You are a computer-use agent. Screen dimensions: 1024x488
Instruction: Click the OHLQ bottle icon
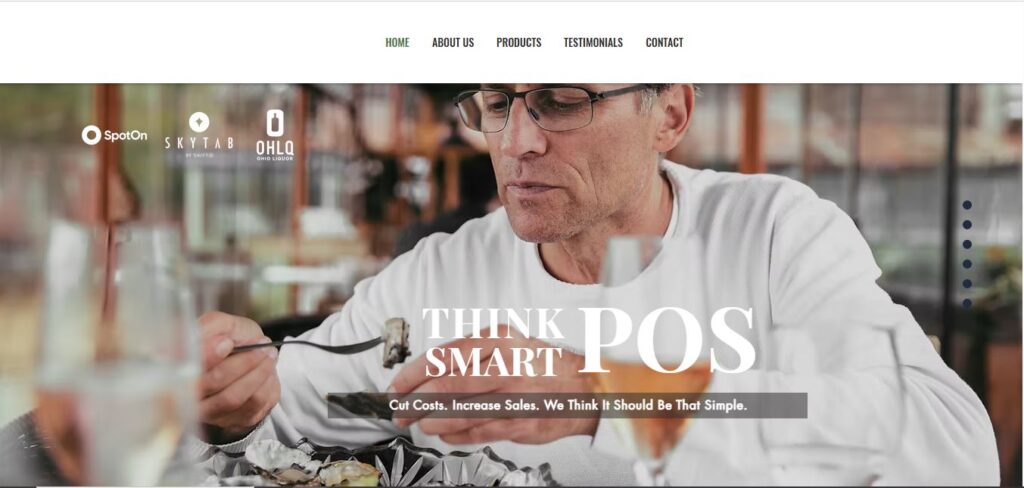(275, 123)
